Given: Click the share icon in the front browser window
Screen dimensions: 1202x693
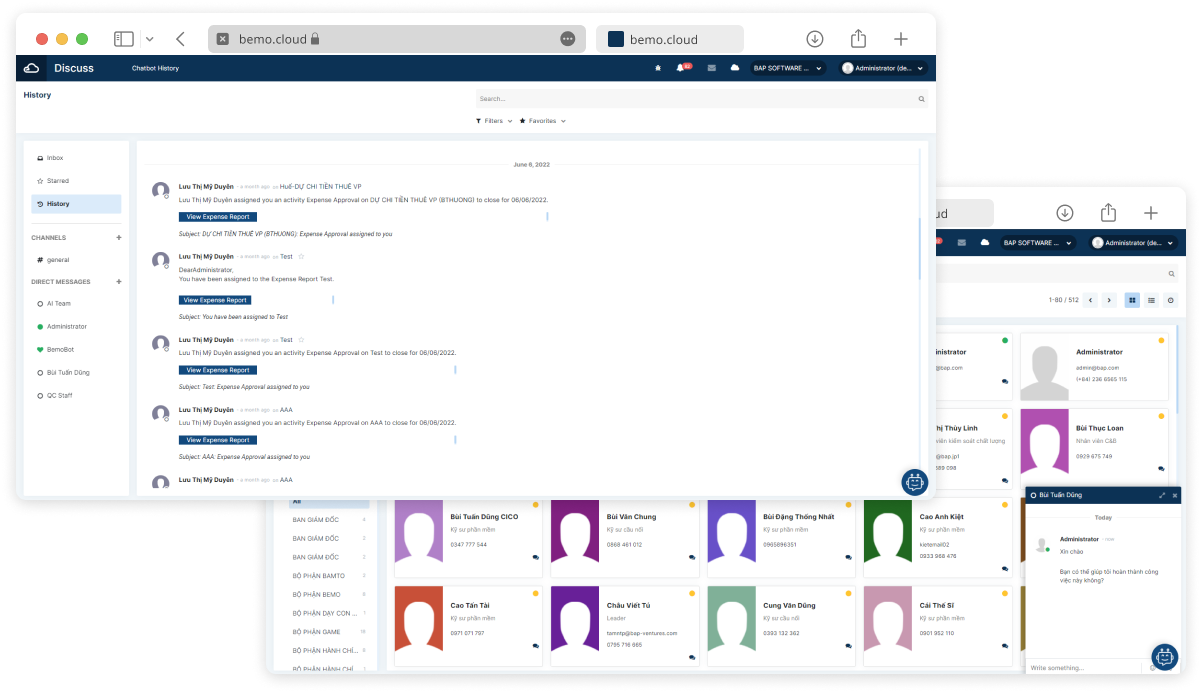Looking at the screenshot, I should 858,38.
